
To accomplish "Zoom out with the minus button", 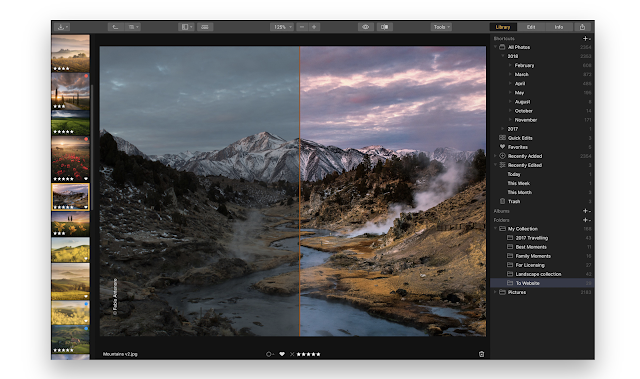I will tap(302, 27).
